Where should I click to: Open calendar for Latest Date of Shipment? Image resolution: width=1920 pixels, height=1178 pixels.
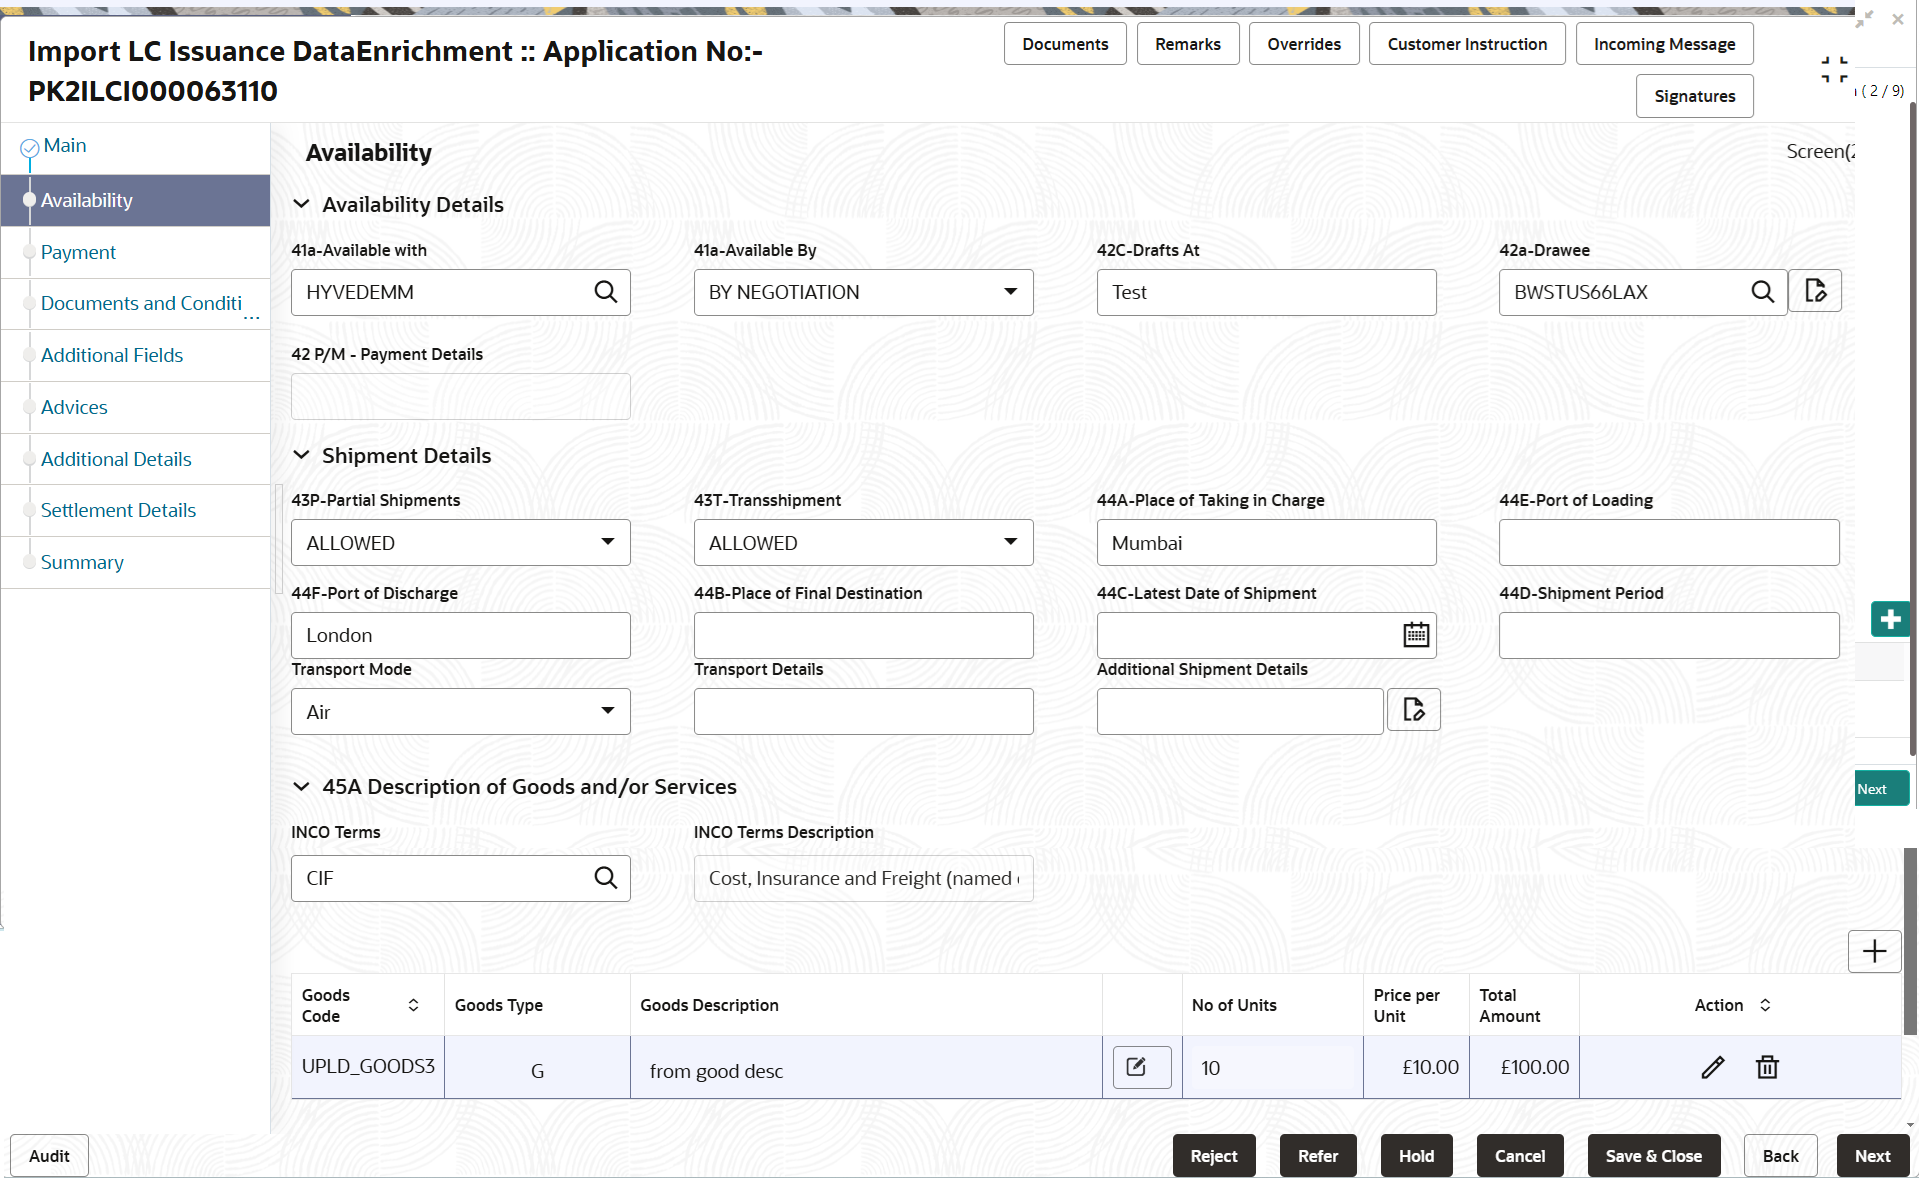1415,635
